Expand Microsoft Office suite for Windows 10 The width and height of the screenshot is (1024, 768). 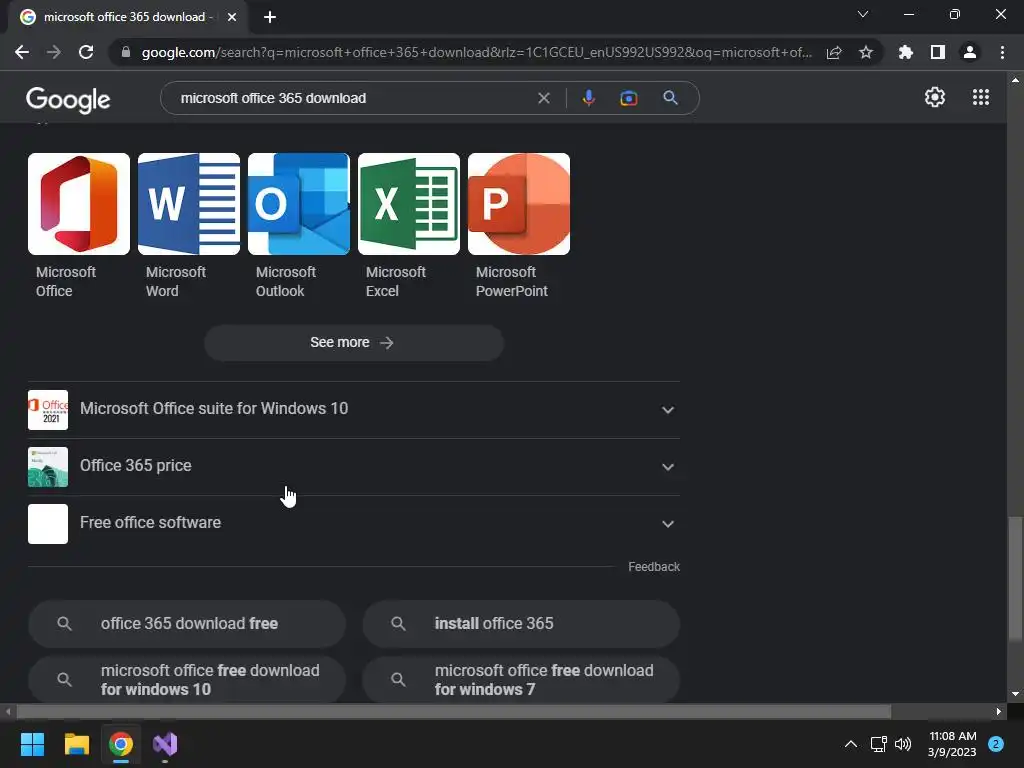coord(354,409)
